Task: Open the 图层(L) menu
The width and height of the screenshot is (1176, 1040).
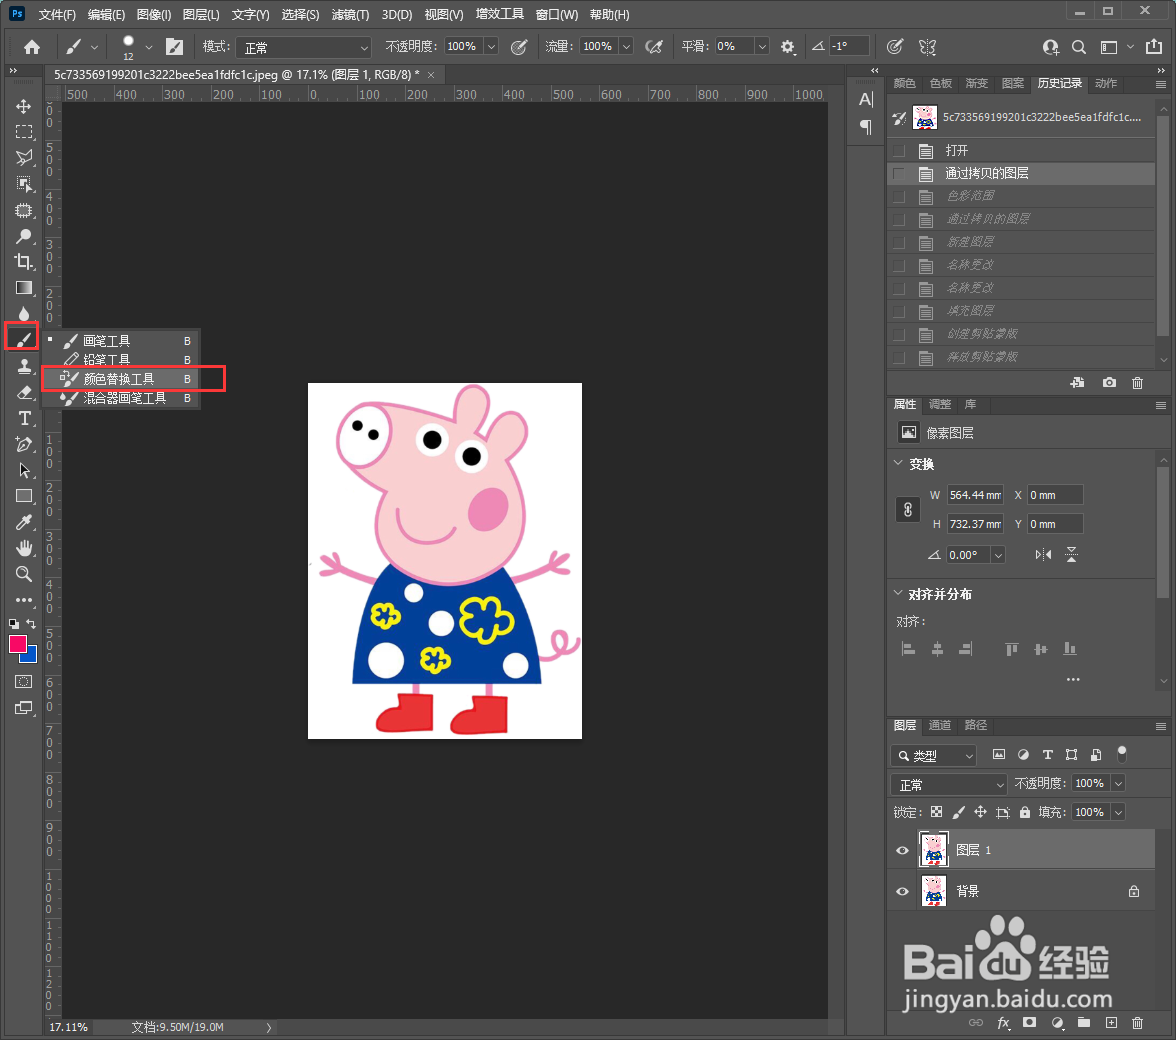Action: pyautogui.click(x=201, y=14)
